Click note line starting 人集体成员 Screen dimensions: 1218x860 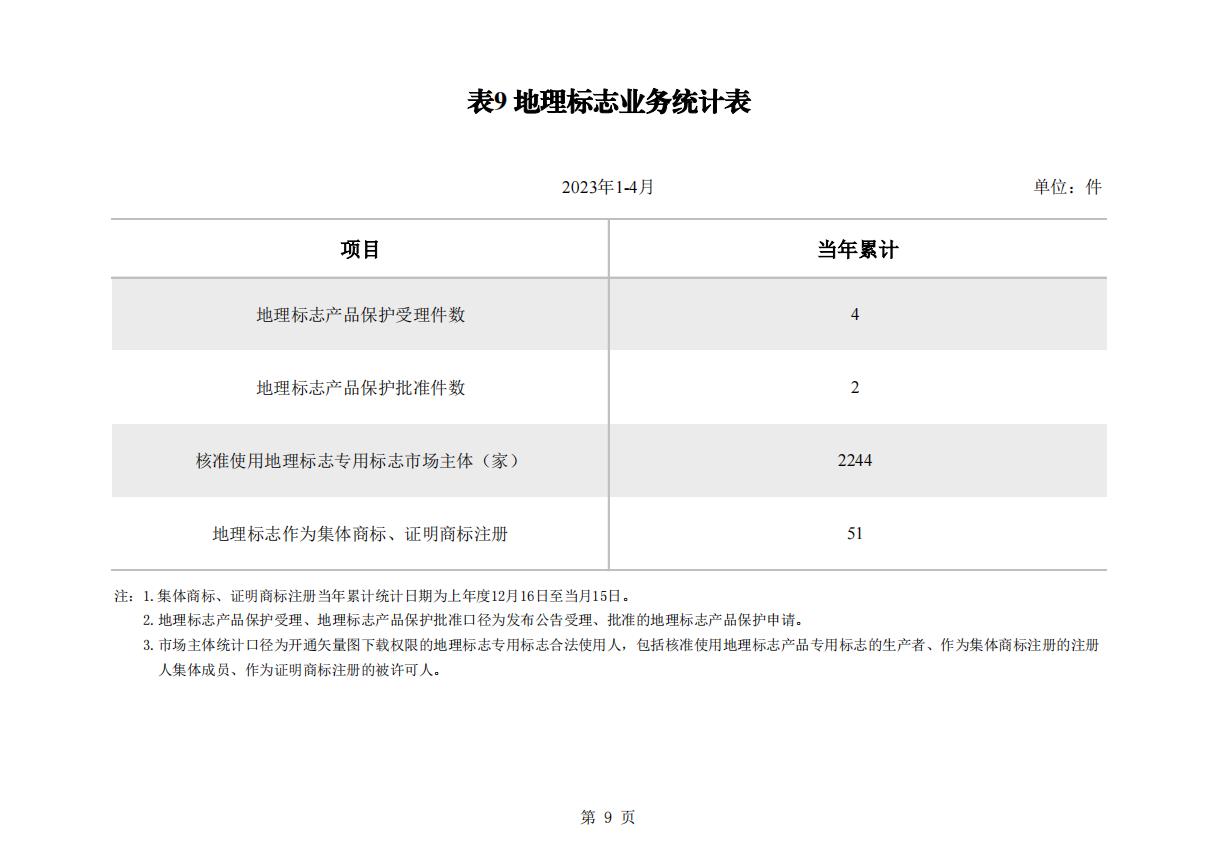[301, 671]
